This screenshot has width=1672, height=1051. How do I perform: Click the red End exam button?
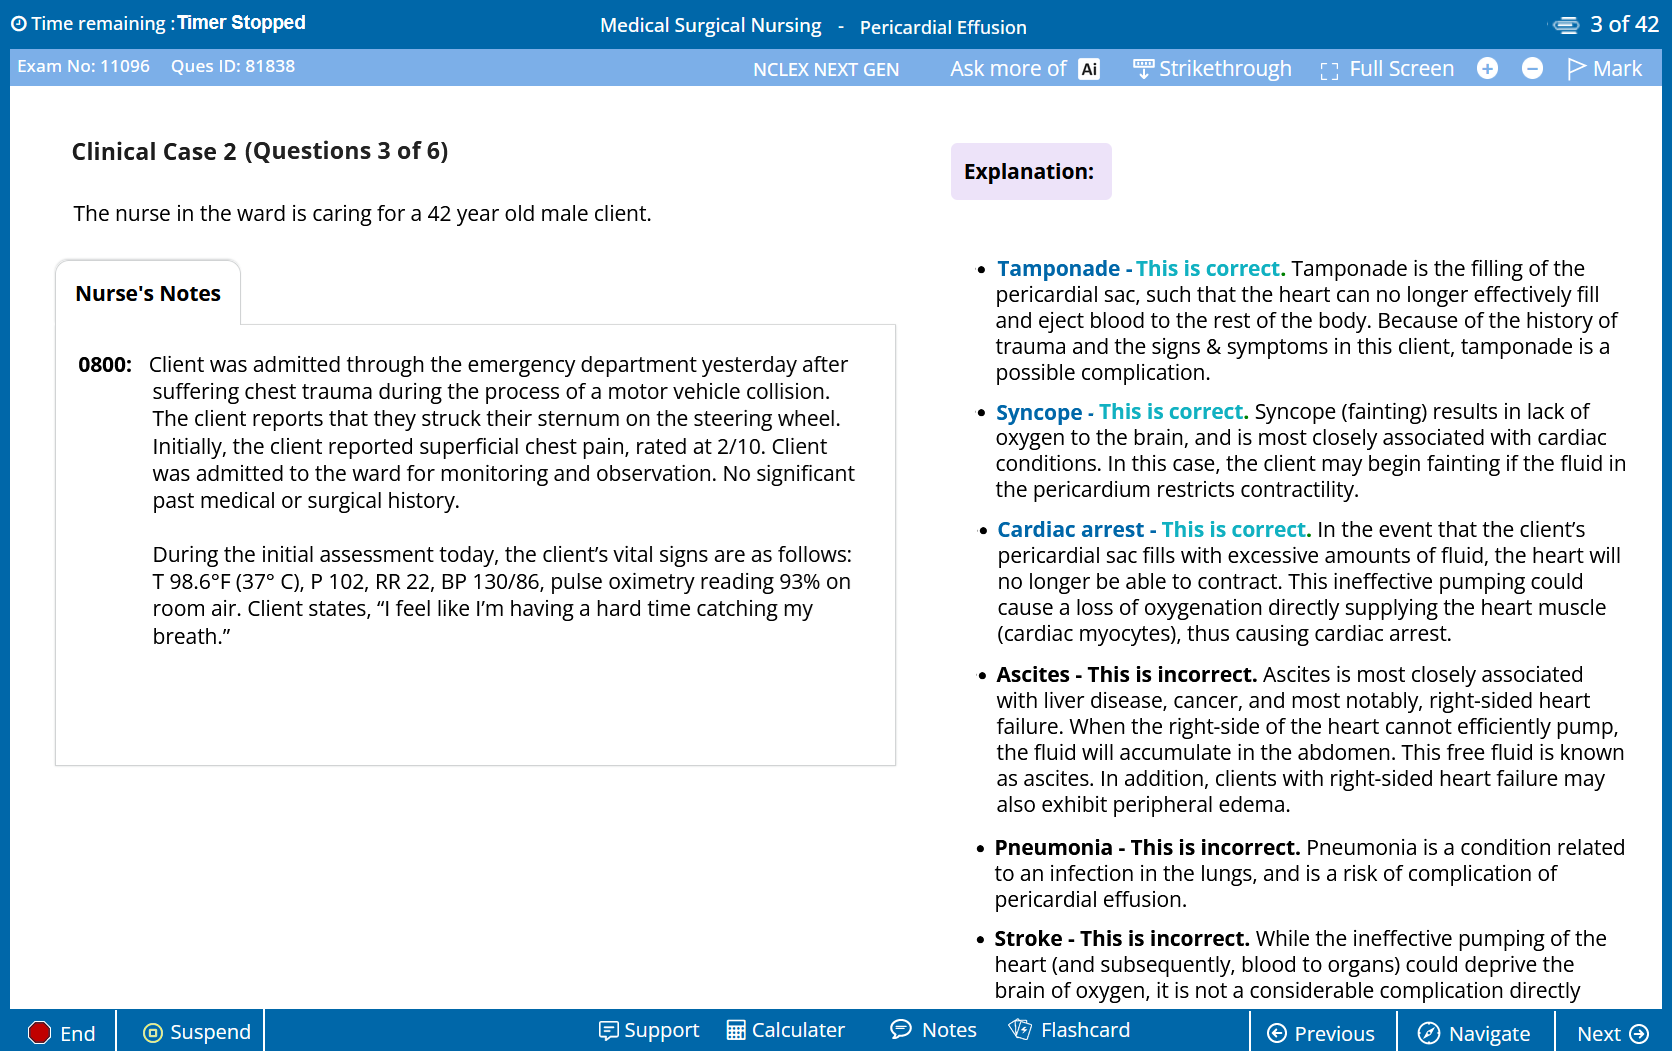pos(62,1033)
